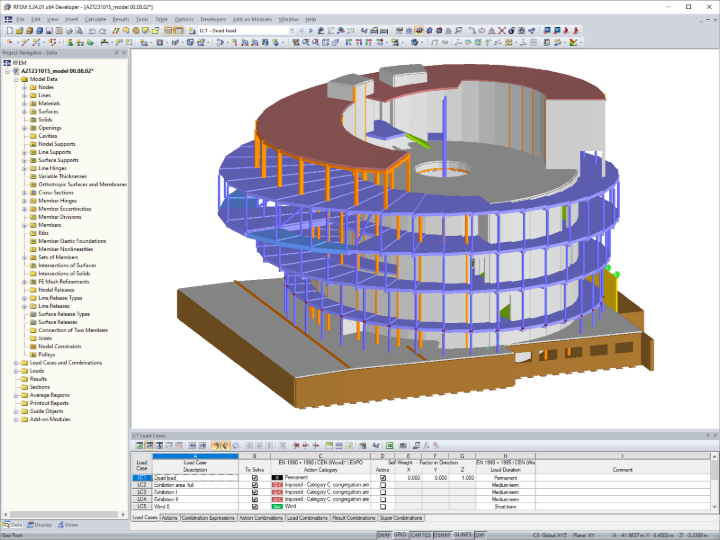
Task: Click the colored results diagram icon
Action: coord(573,42)
